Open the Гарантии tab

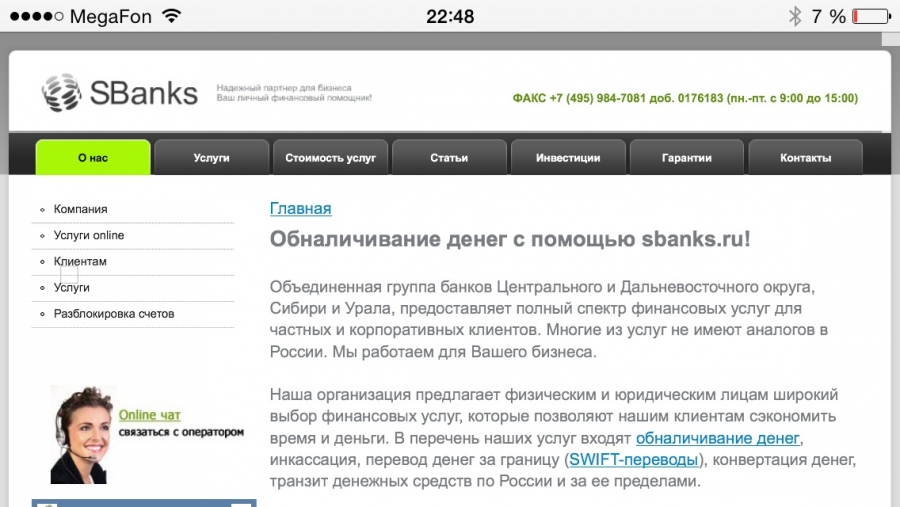point(686,157)
